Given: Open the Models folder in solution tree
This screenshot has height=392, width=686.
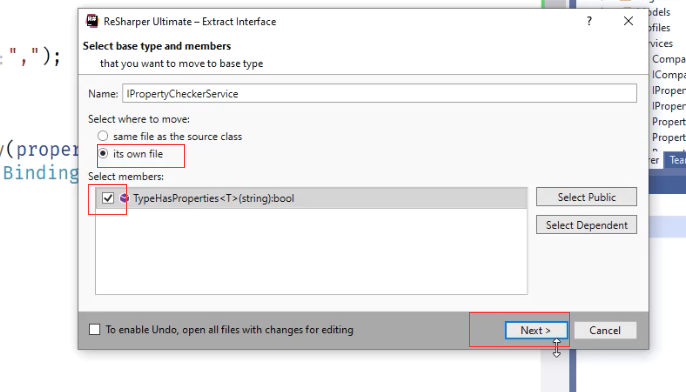Looking at the screenshot, I should pyautogui.click(x=659, y=12).
